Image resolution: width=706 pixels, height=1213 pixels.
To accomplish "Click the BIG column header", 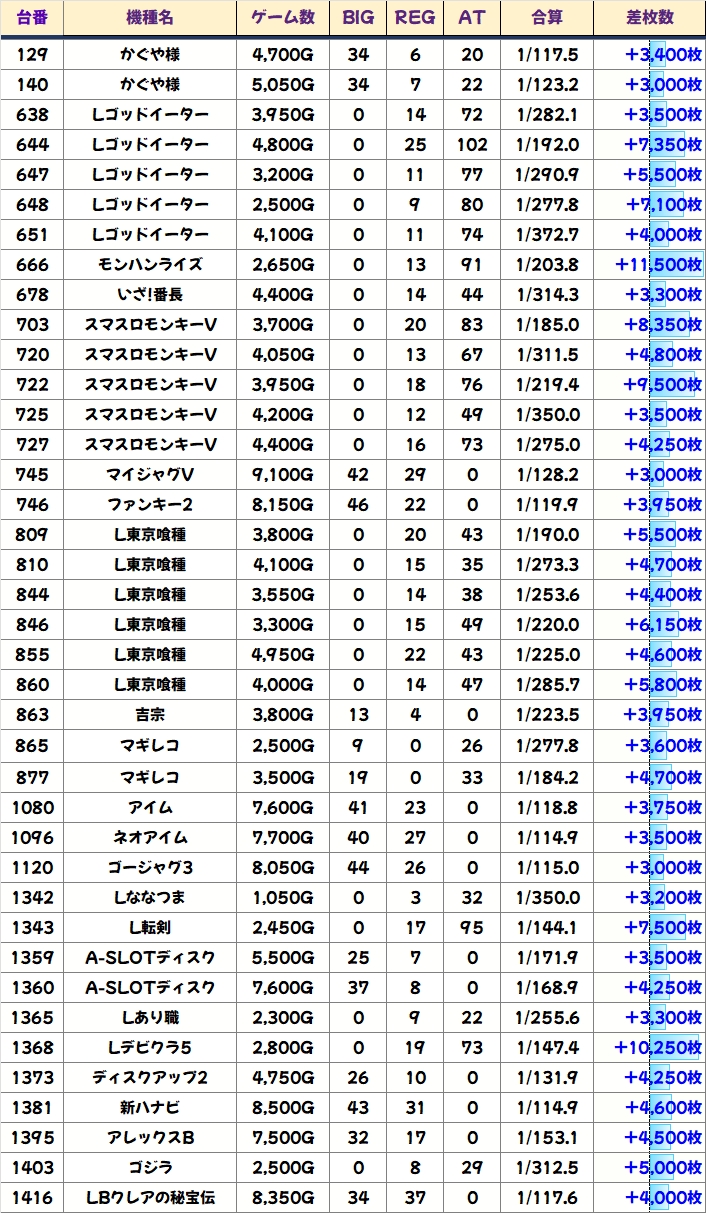I will pos(358,18).
